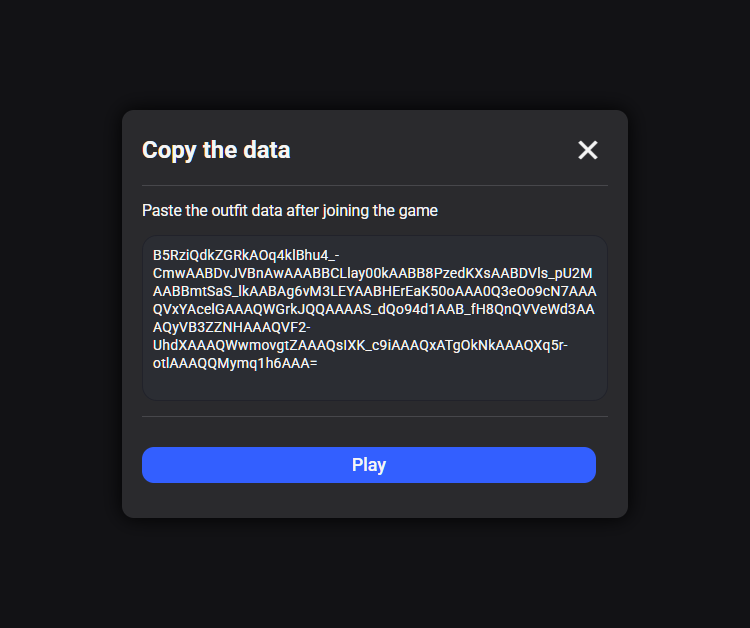This screenshot has width=750, height=628.
Task: Click the divider line above Play
Action: tap(375, 417)
